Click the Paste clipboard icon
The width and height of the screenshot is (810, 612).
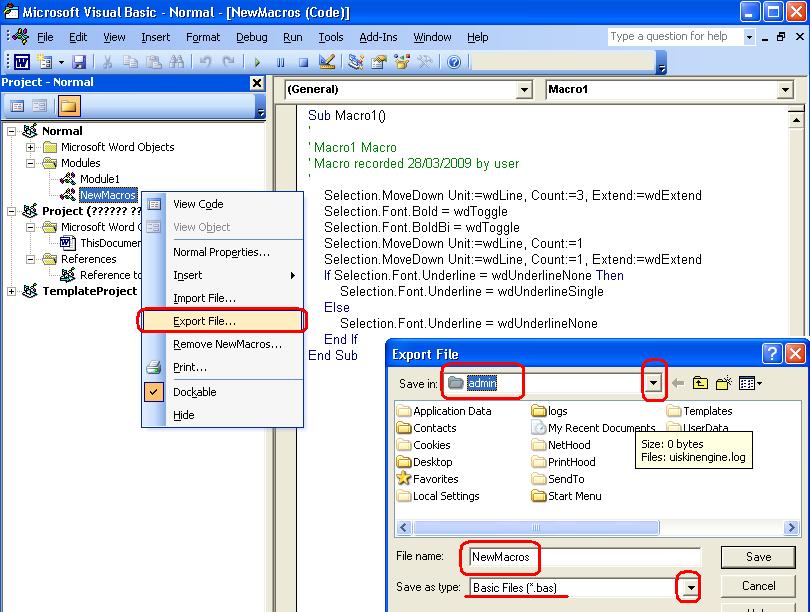pos(153,62)
